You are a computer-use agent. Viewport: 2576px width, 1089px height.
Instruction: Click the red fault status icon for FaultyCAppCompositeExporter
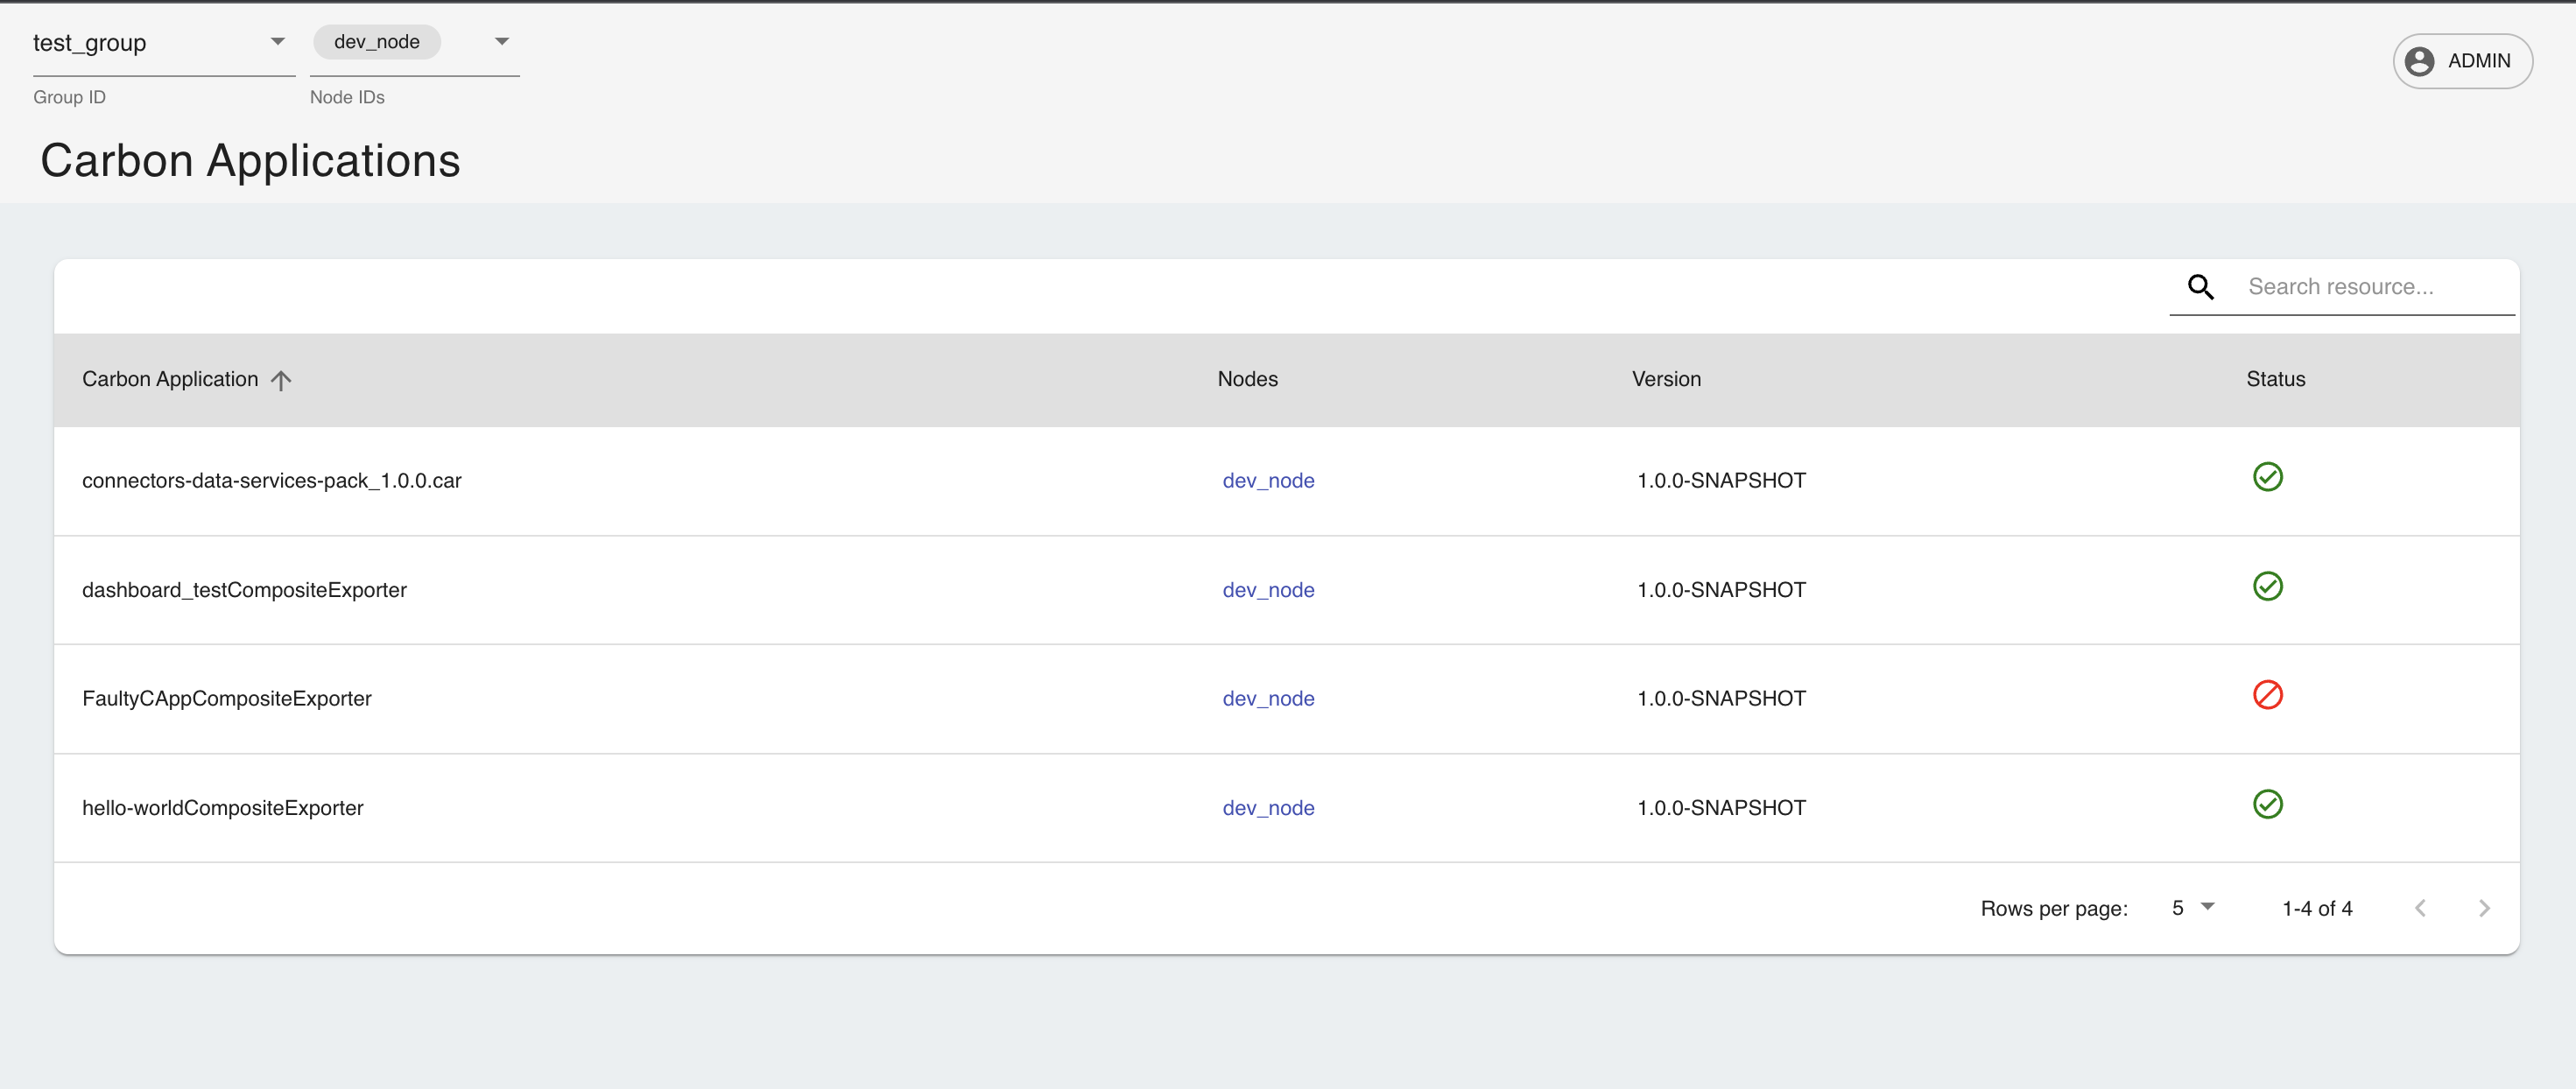tap(2268, 695)
